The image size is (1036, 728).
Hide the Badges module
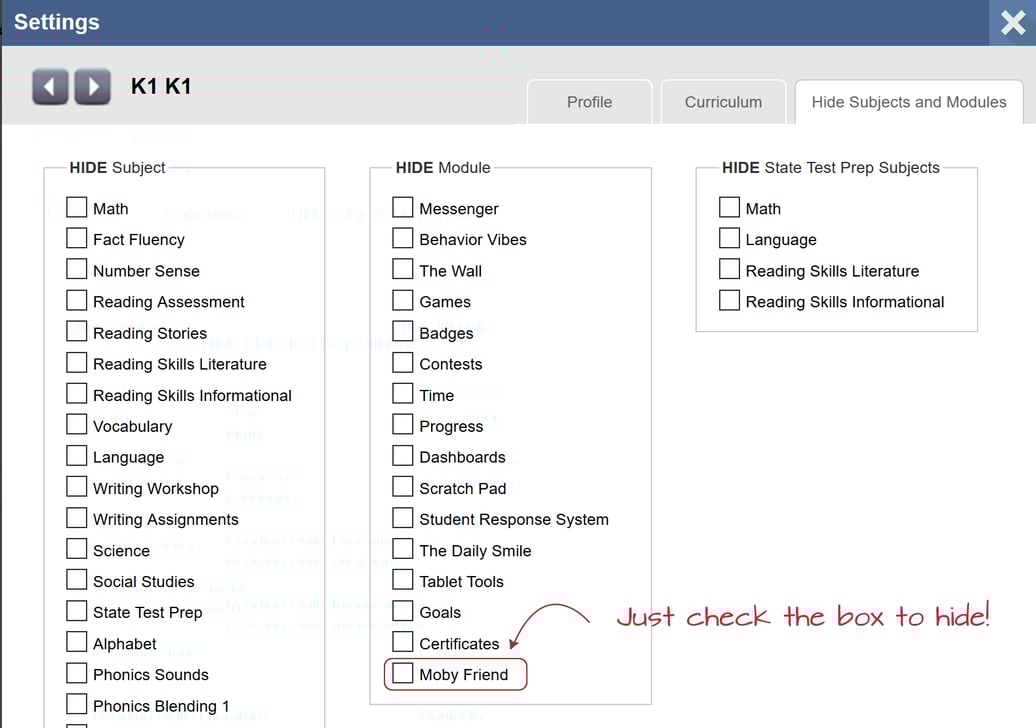[403, 332]
